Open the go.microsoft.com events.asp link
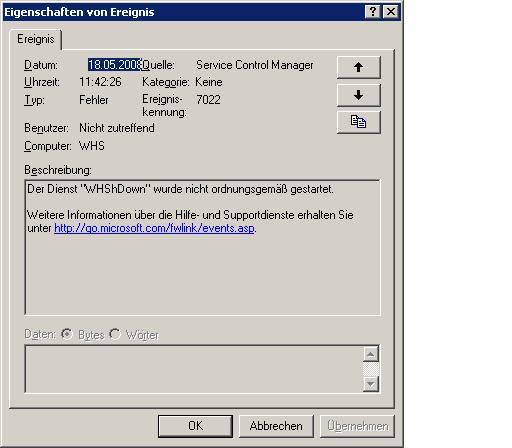The height and width of the screenshot is (448, 512). click(154, 228)
